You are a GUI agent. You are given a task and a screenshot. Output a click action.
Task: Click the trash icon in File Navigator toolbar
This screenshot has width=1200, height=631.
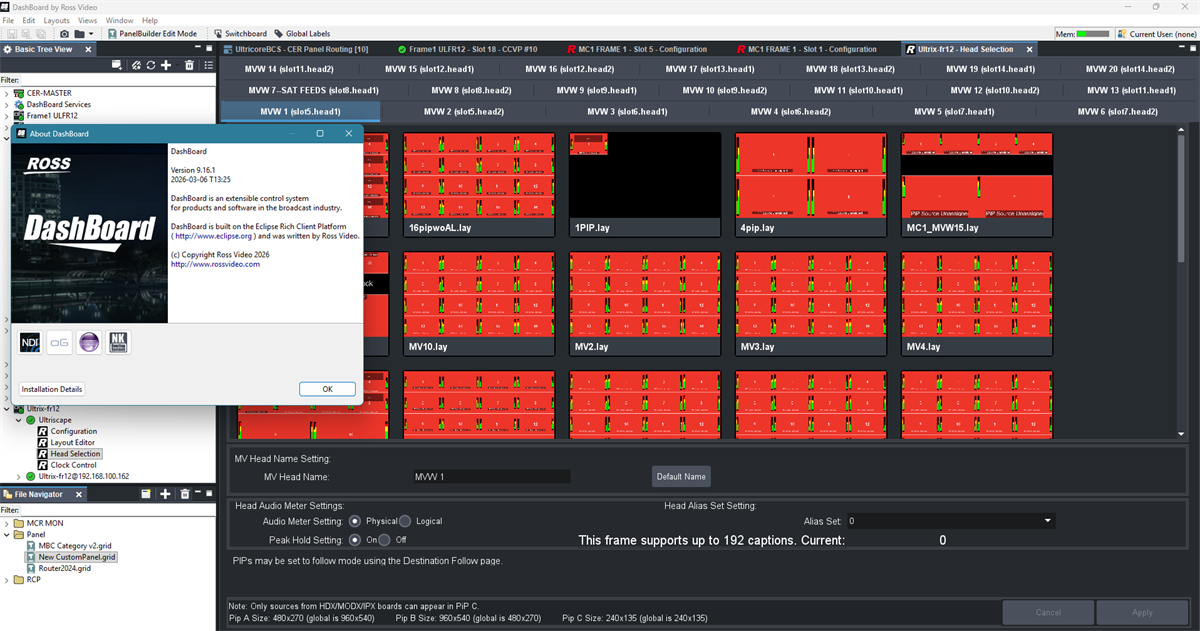point(185,494)
